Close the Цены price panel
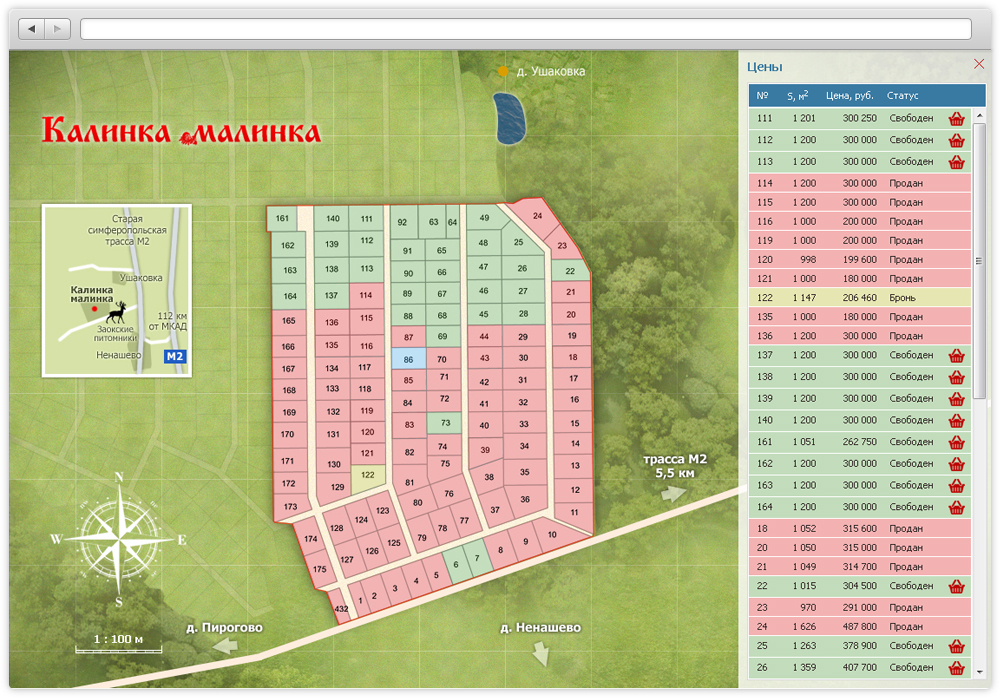The image size is (1000, 700). (x=979, y=64)
